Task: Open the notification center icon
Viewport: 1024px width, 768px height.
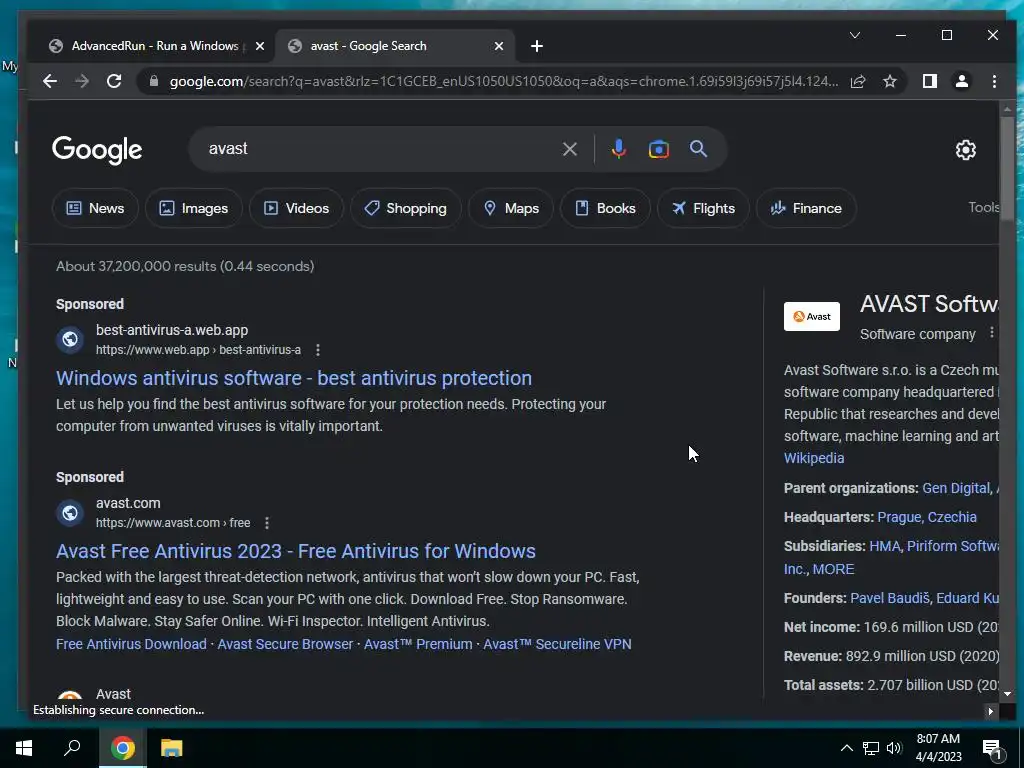Action: point(993,749)
